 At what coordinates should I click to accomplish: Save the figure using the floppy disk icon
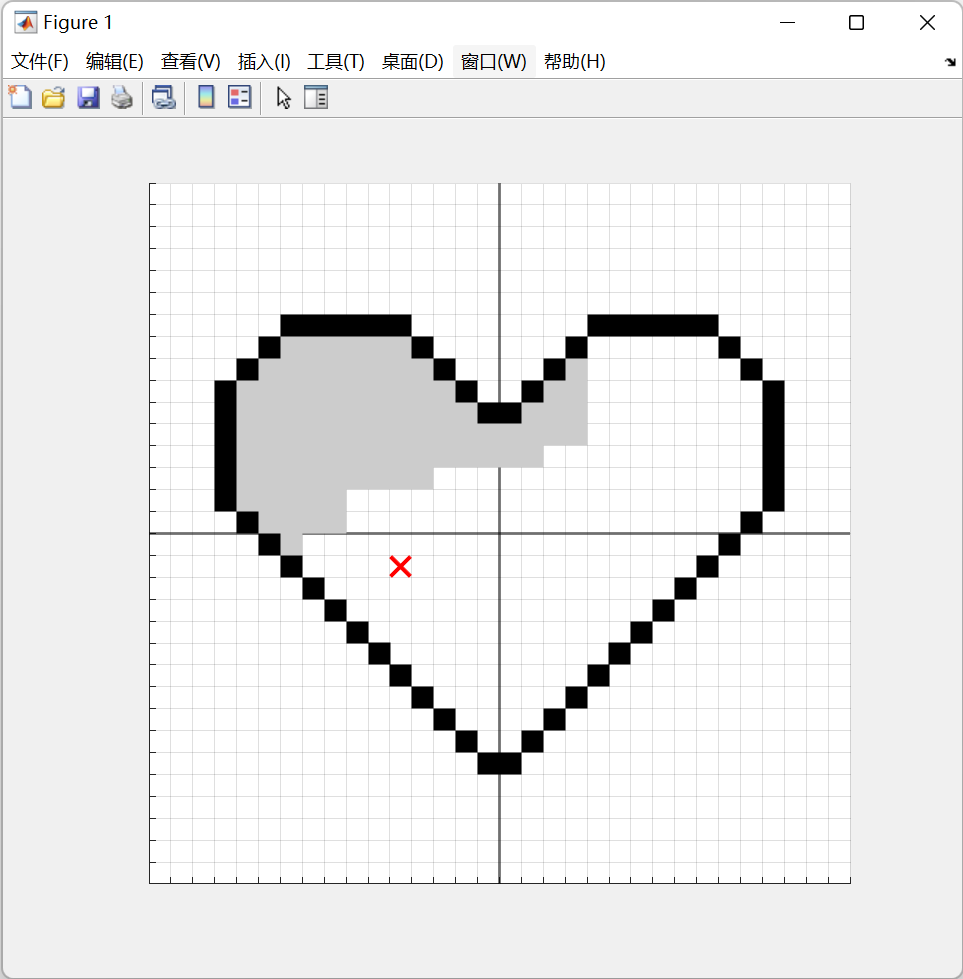click(x=88, y=98)
